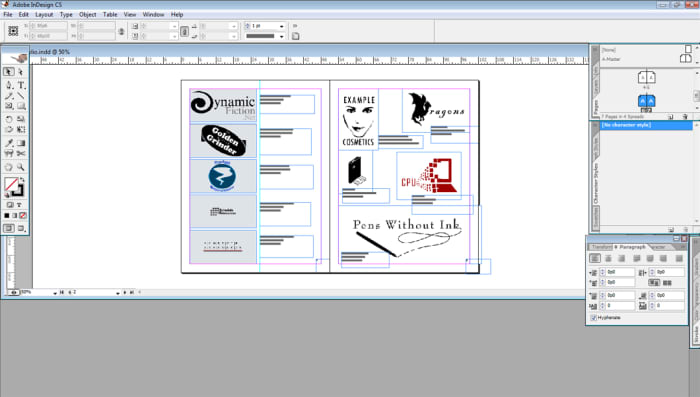Screen dimensions: 700x397
Task: Open the scale X percentage dropdown
Action: tap(174, 26)
